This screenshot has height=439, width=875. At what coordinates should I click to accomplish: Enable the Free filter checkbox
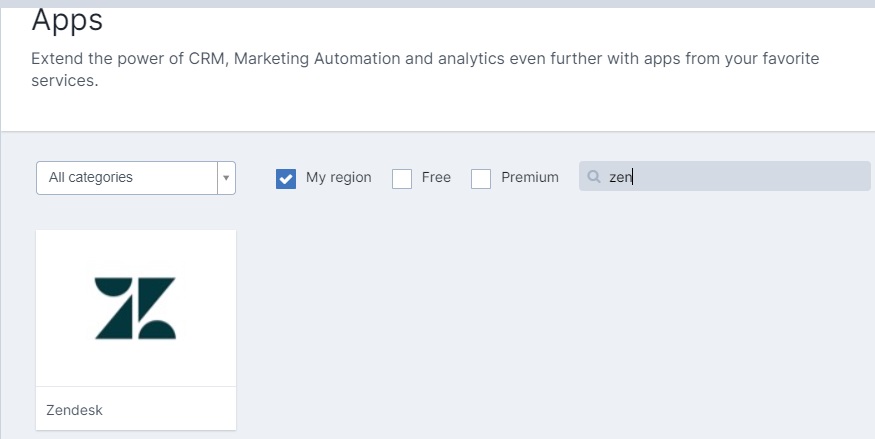click(402, 179)
